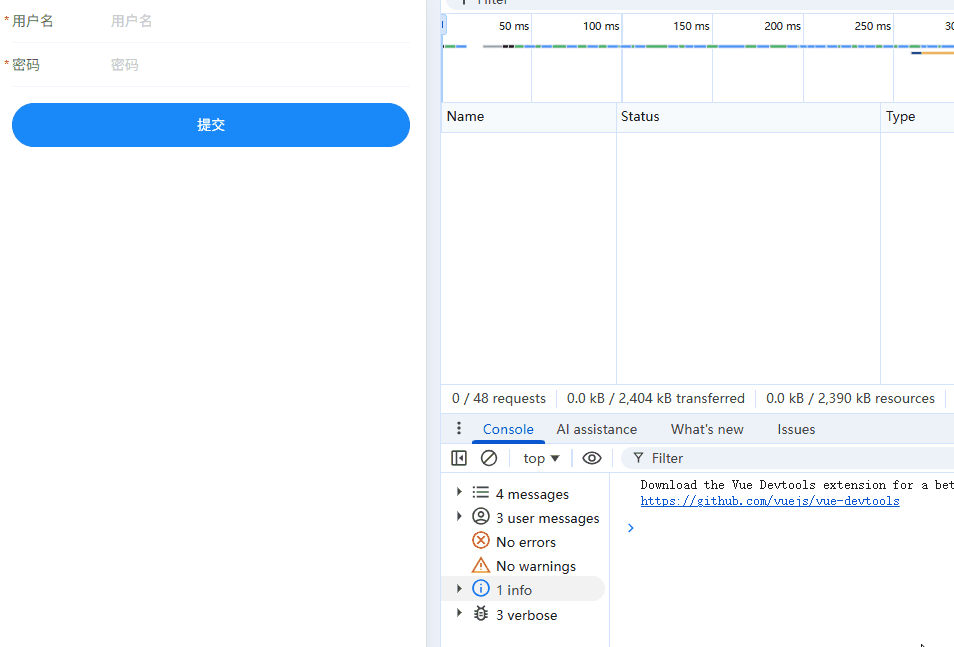Clear the console messages
The width and height of the screenshot is (954, 647).
click(x=489, y=457)
